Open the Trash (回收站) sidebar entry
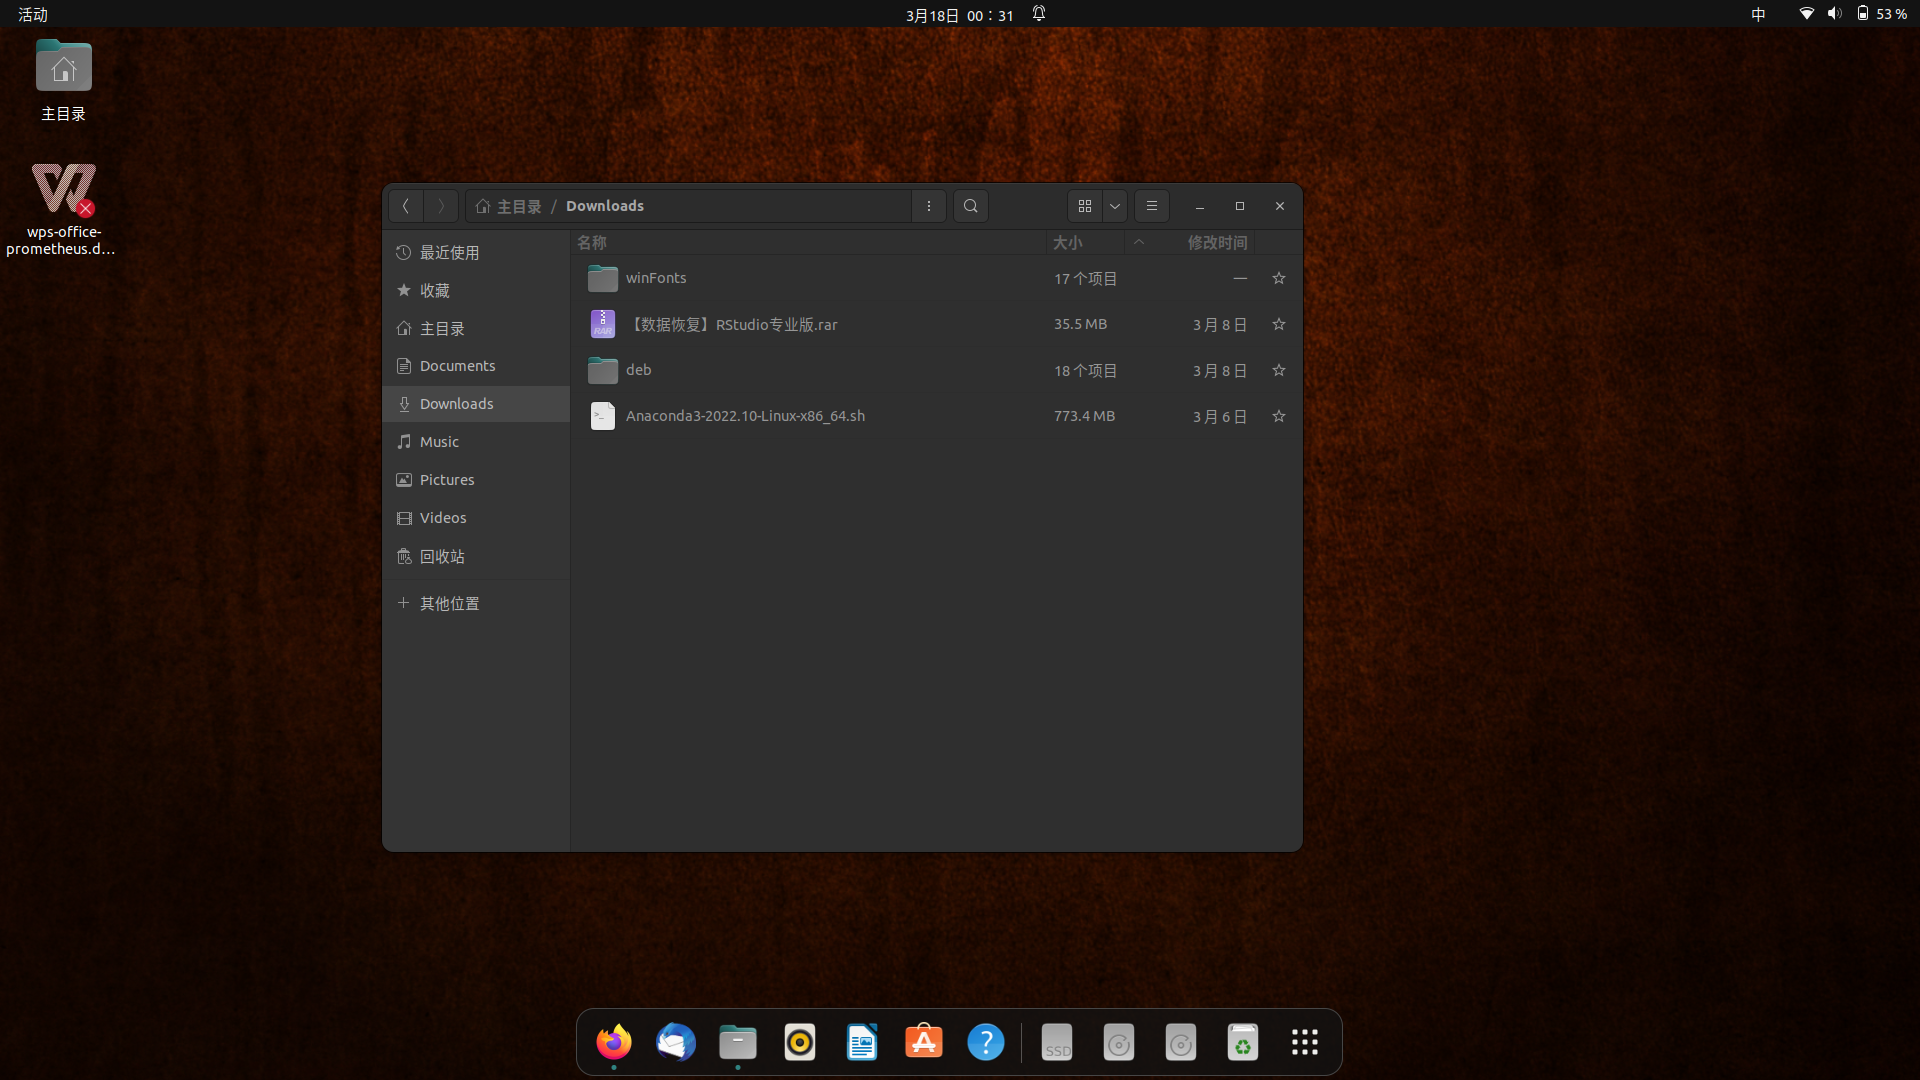1920x1080 pixels. click(442, 556)
